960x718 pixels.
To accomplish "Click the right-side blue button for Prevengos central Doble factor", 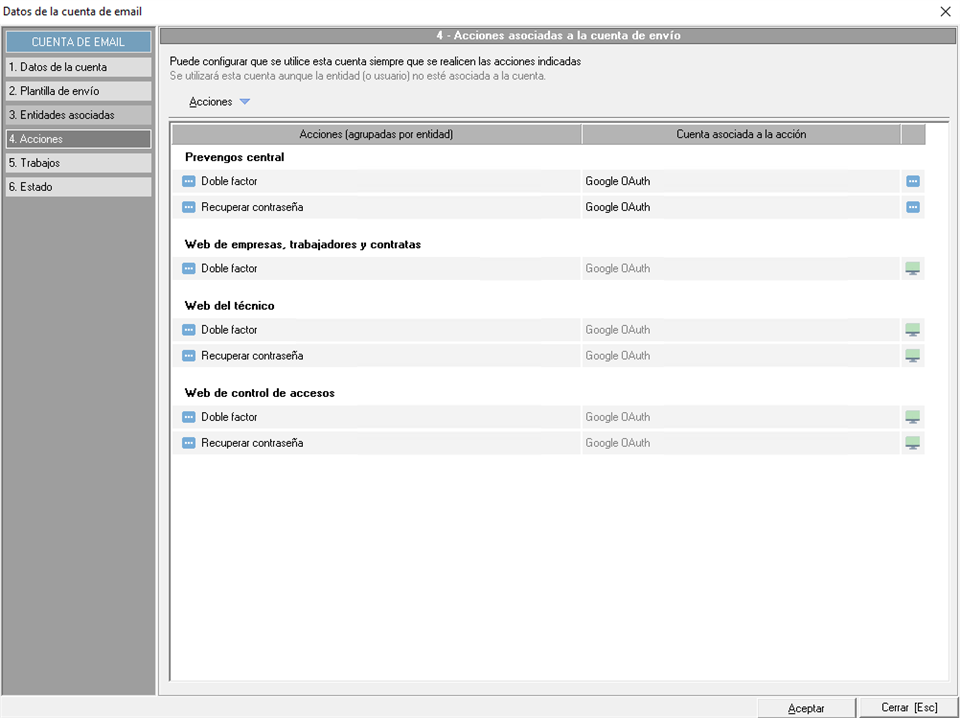I will pyautogui.click(x=912, y=182).
